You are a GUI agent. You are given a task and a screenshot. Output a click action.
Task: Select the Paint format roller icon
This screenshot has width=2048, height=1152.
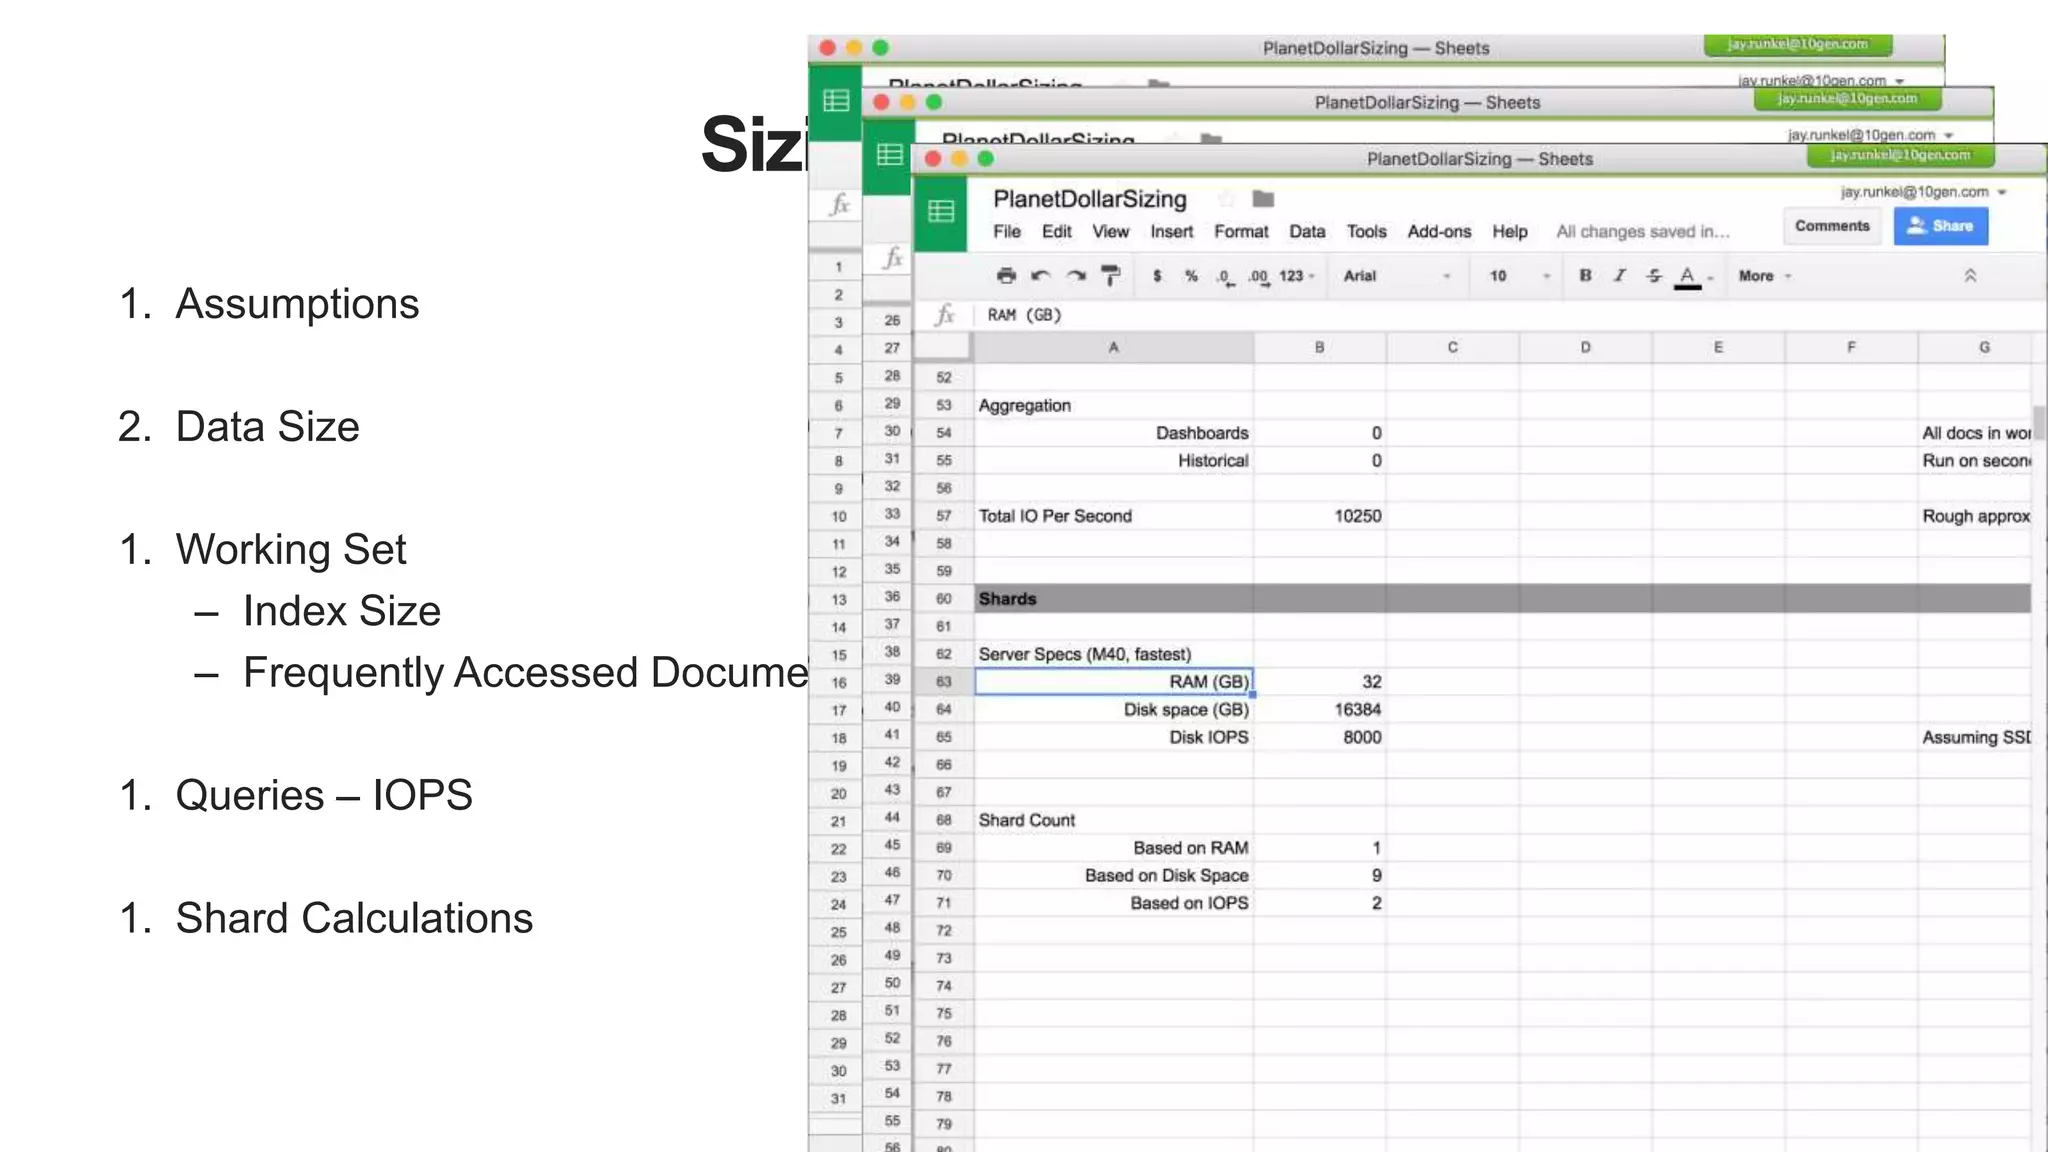(1111, 276)
